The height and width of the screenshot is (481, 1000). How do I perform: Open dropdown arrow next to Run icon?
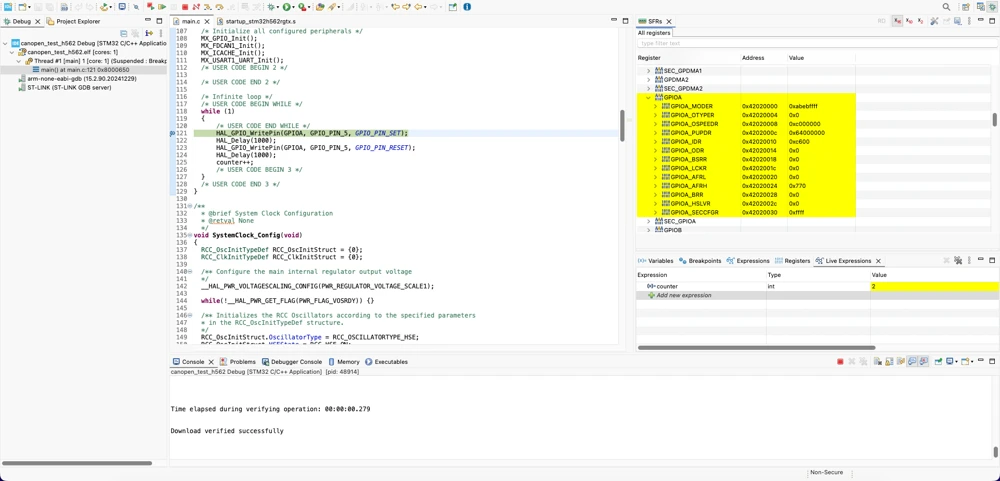293,7
